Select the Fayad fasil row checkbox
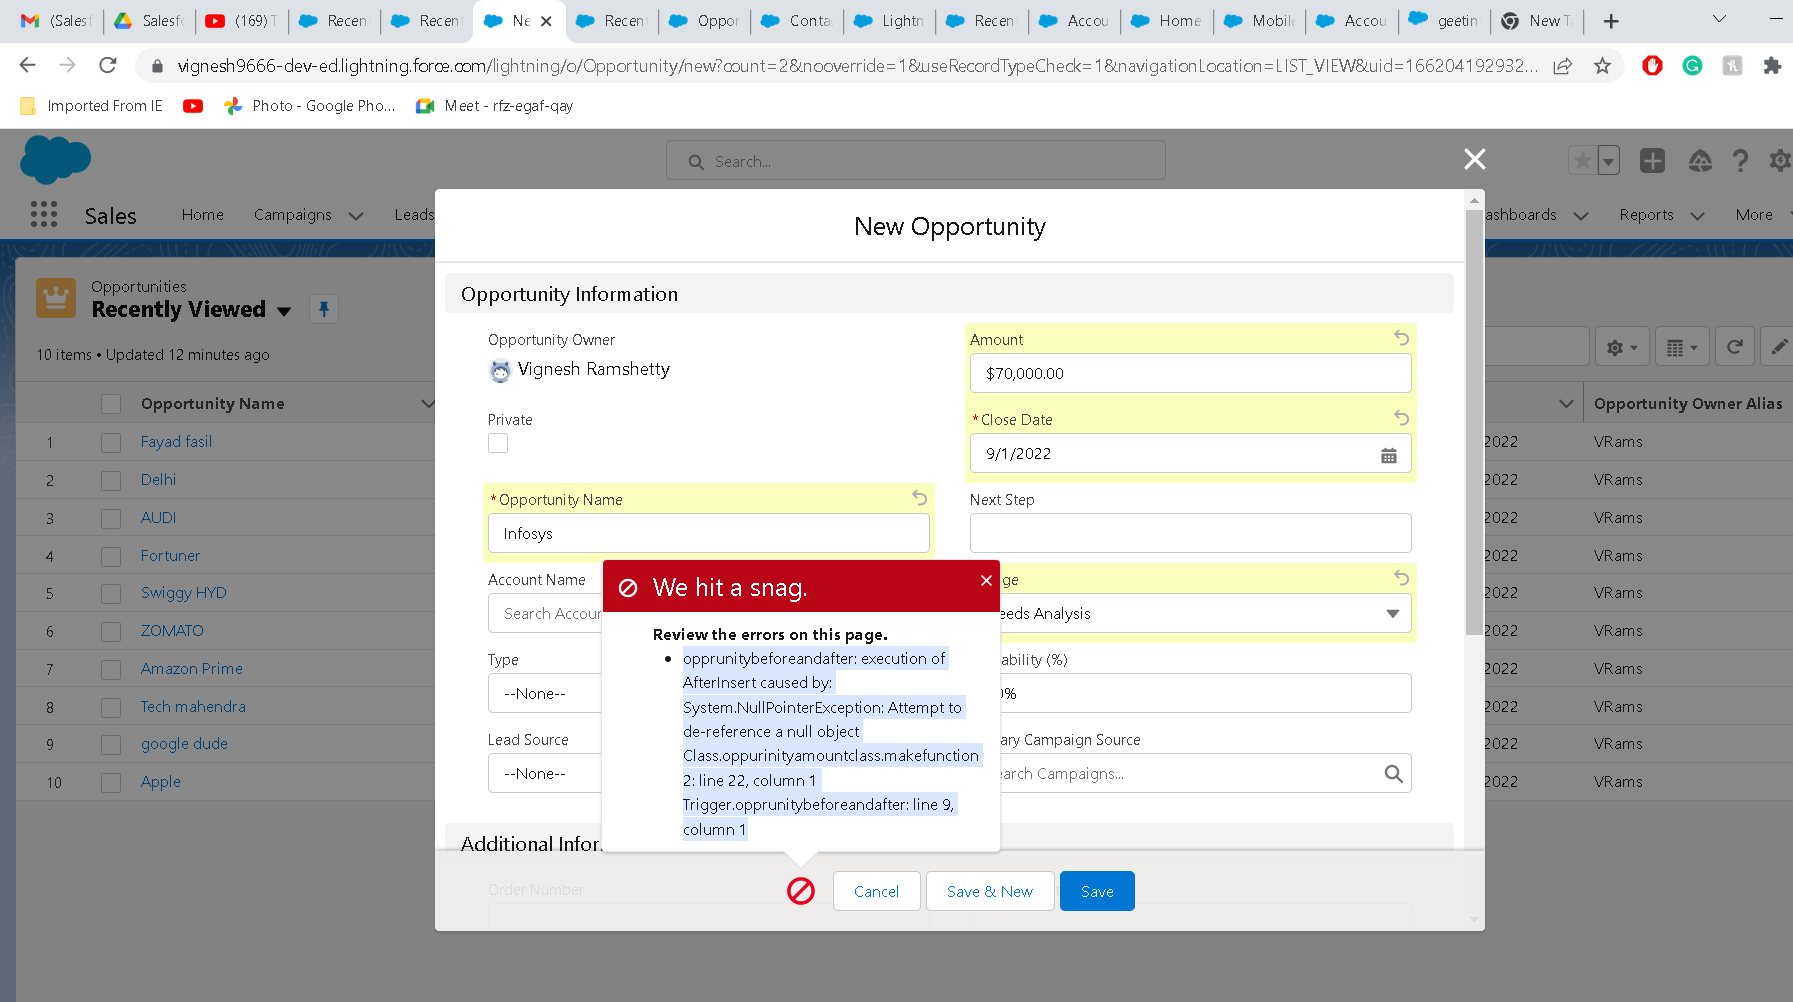1793x1002 pixels. [x=111, y=442]
